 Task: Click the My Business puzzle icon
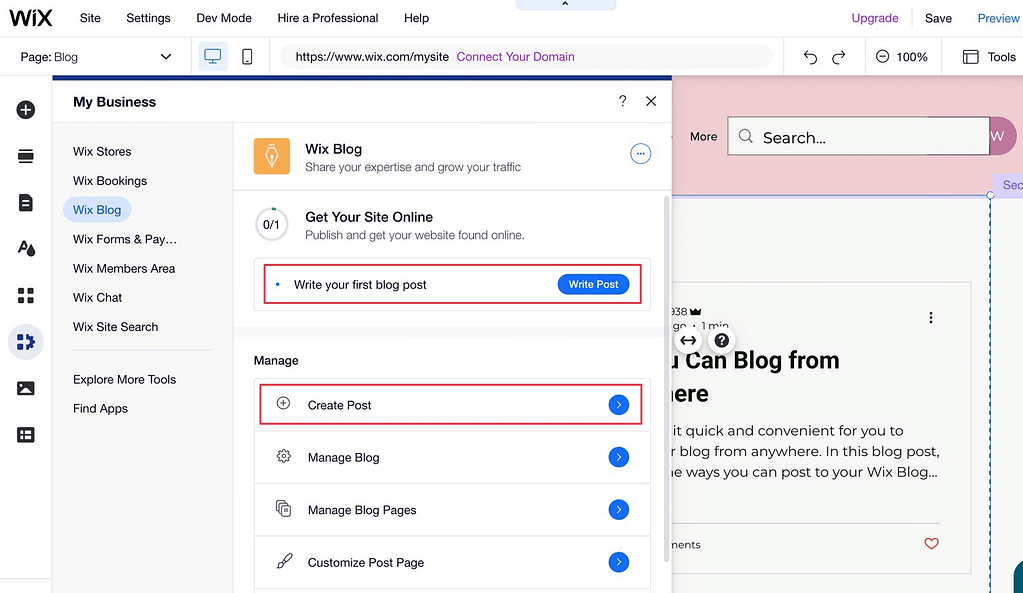click(x=25, y=342)
